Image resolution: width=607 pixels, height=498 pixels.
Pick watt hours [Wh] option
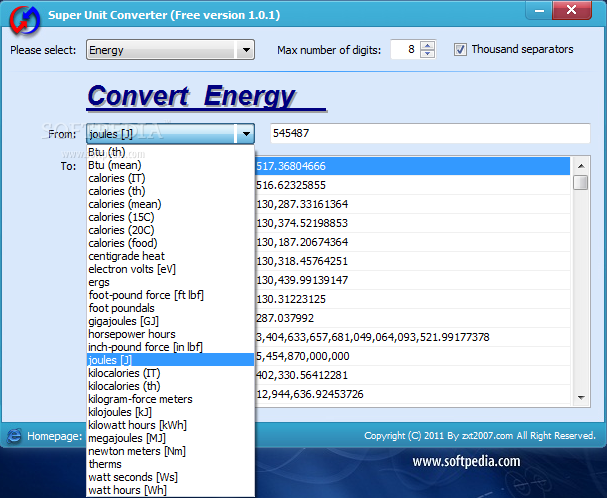[x=170, y=490]
